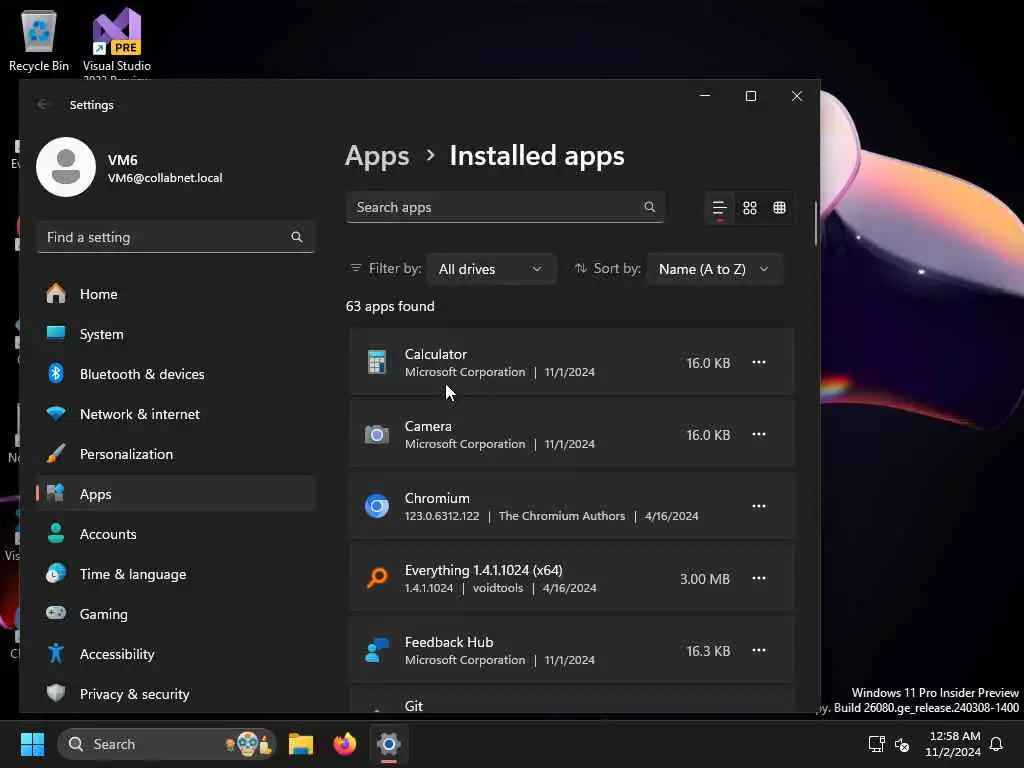This screenshot has height=768, width=1024.
Task: Click the VM6 user avatar picture
Action: click(x=66, y=167)
